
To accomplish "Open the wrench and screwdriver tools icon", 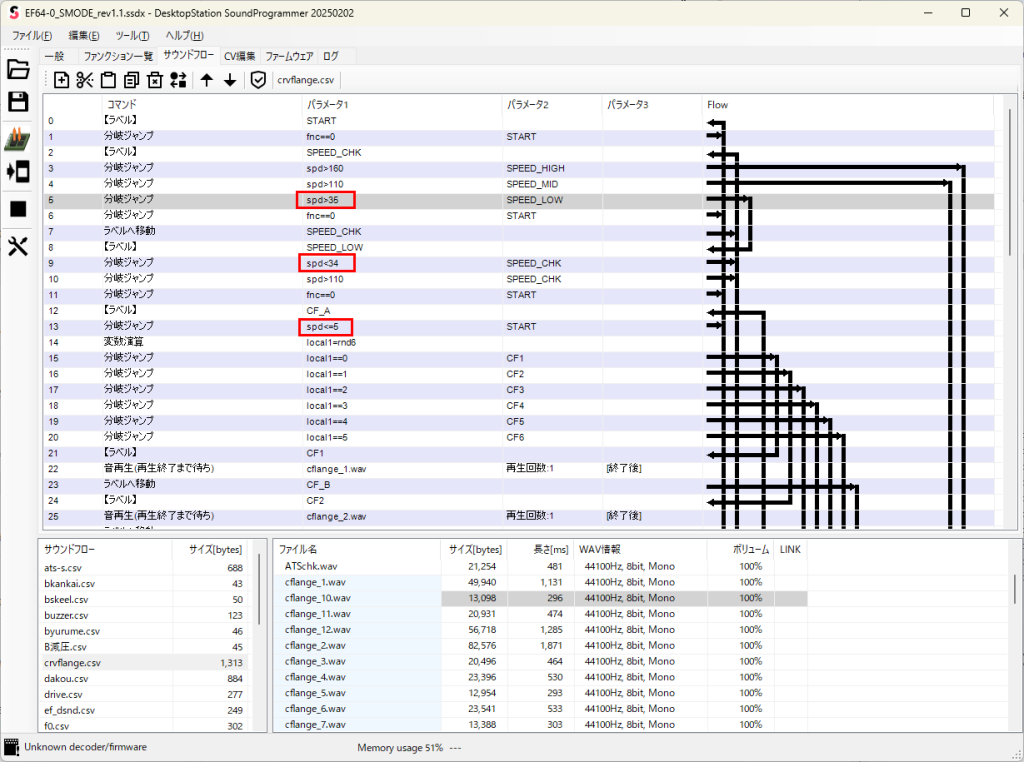I will point(18,247).
